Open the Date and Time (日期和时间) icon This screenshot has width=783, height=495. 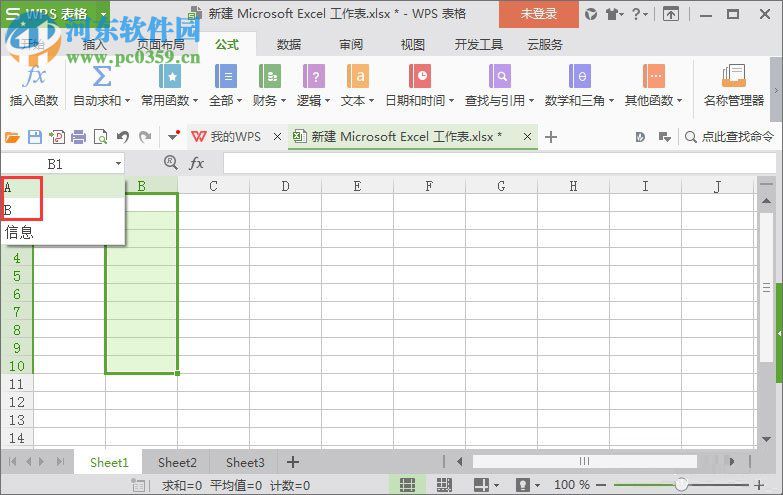click(419, 76)
